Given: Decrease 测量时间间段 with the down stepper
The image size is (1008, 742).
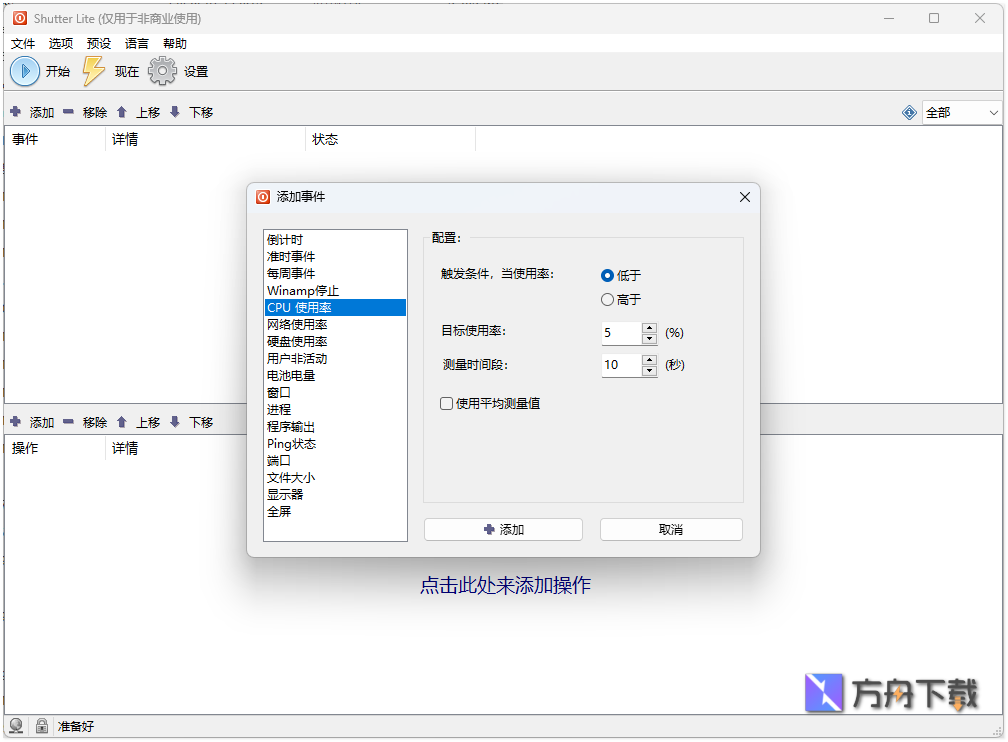Looking at the screenshot, I should pyautogui.click(x=650, y=371).
